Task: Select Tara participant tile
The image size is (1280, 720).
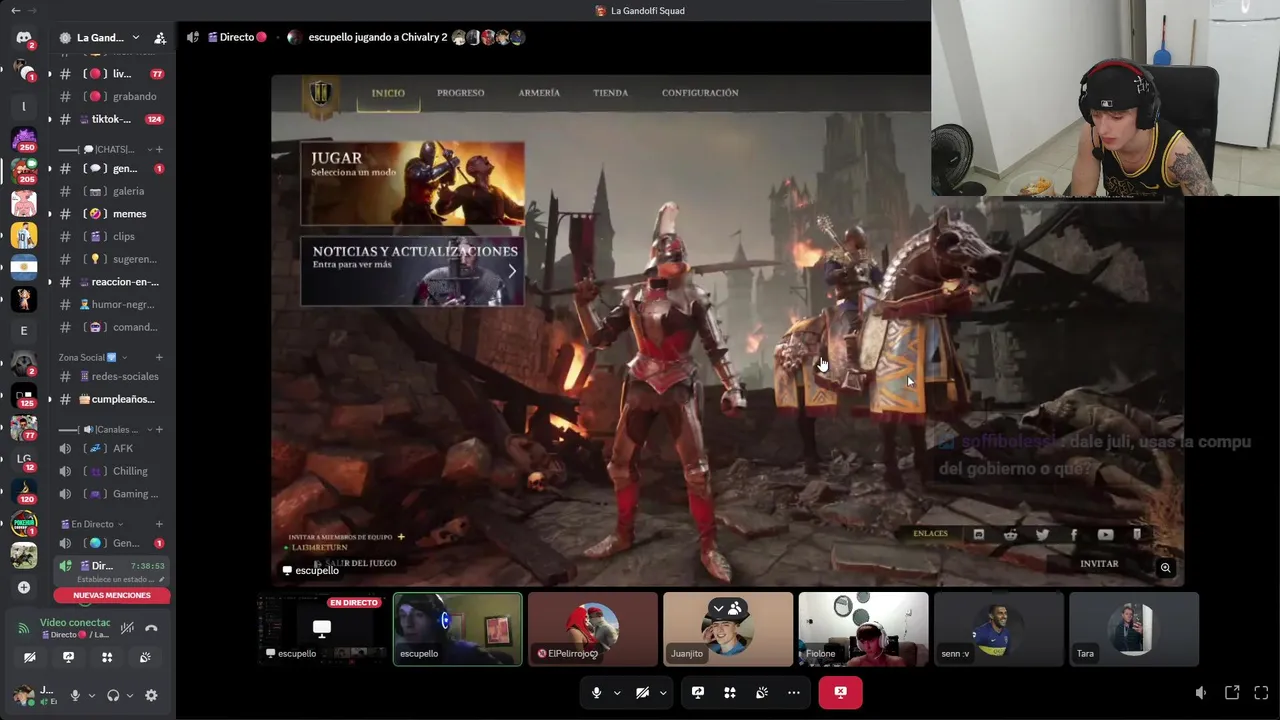Action: 1134,628
